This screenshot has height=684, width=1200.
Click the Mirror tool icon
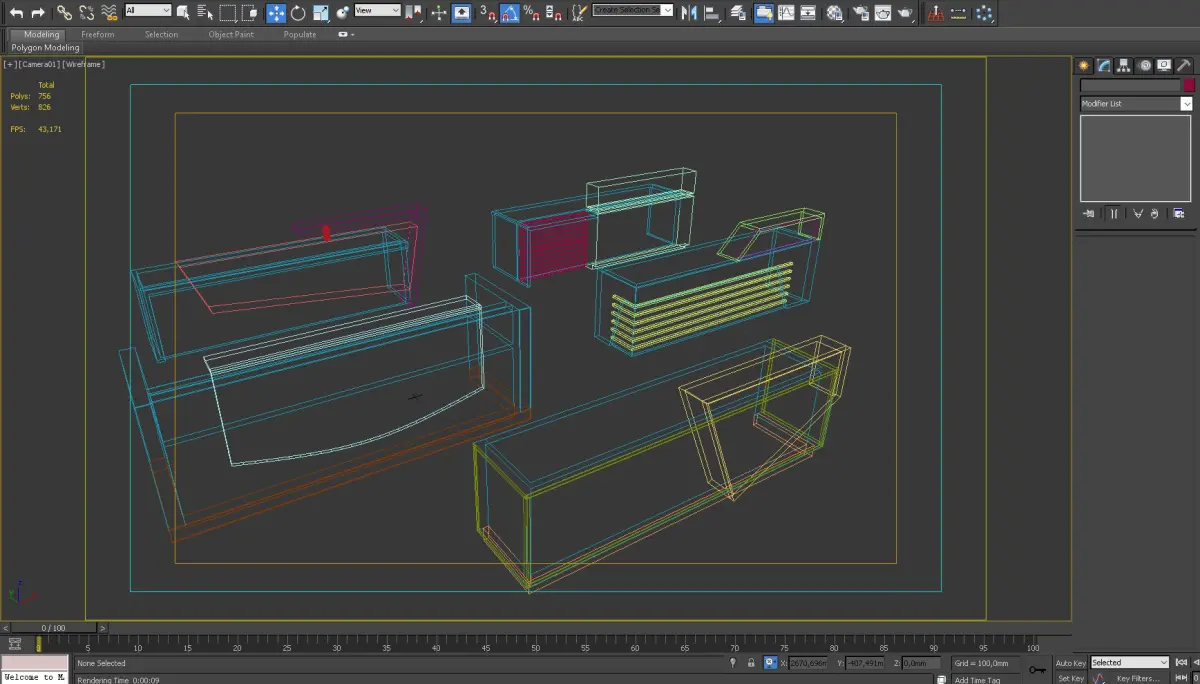(690, 13)
